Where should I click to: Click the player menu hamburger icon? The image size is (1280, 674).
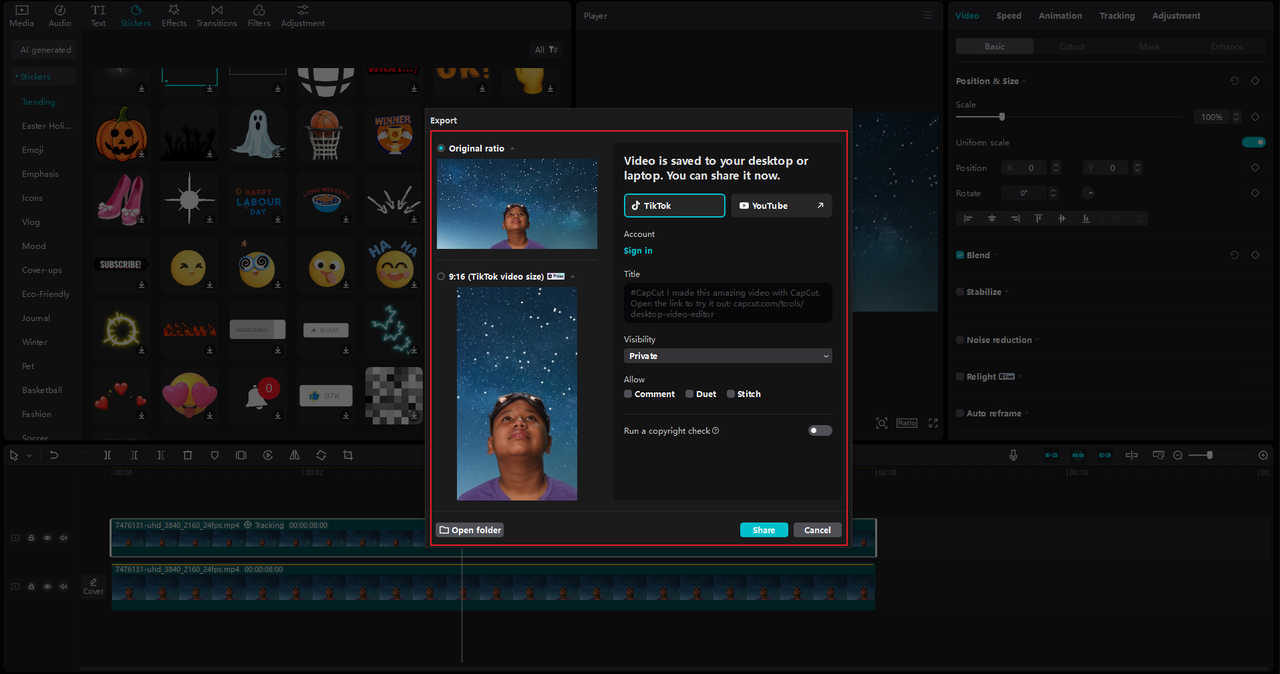[928, 15]
